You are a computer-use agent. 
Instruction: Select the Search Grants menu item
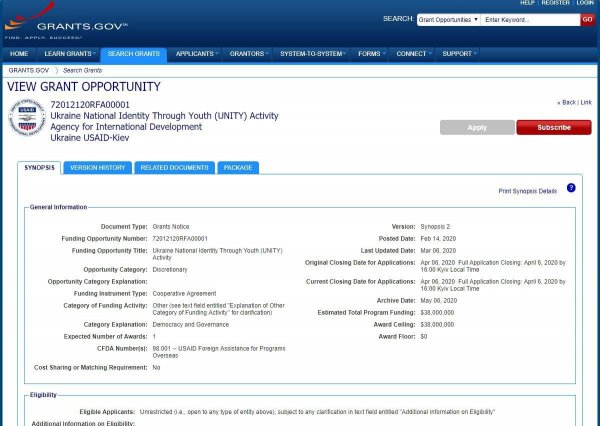click(133, 53)
